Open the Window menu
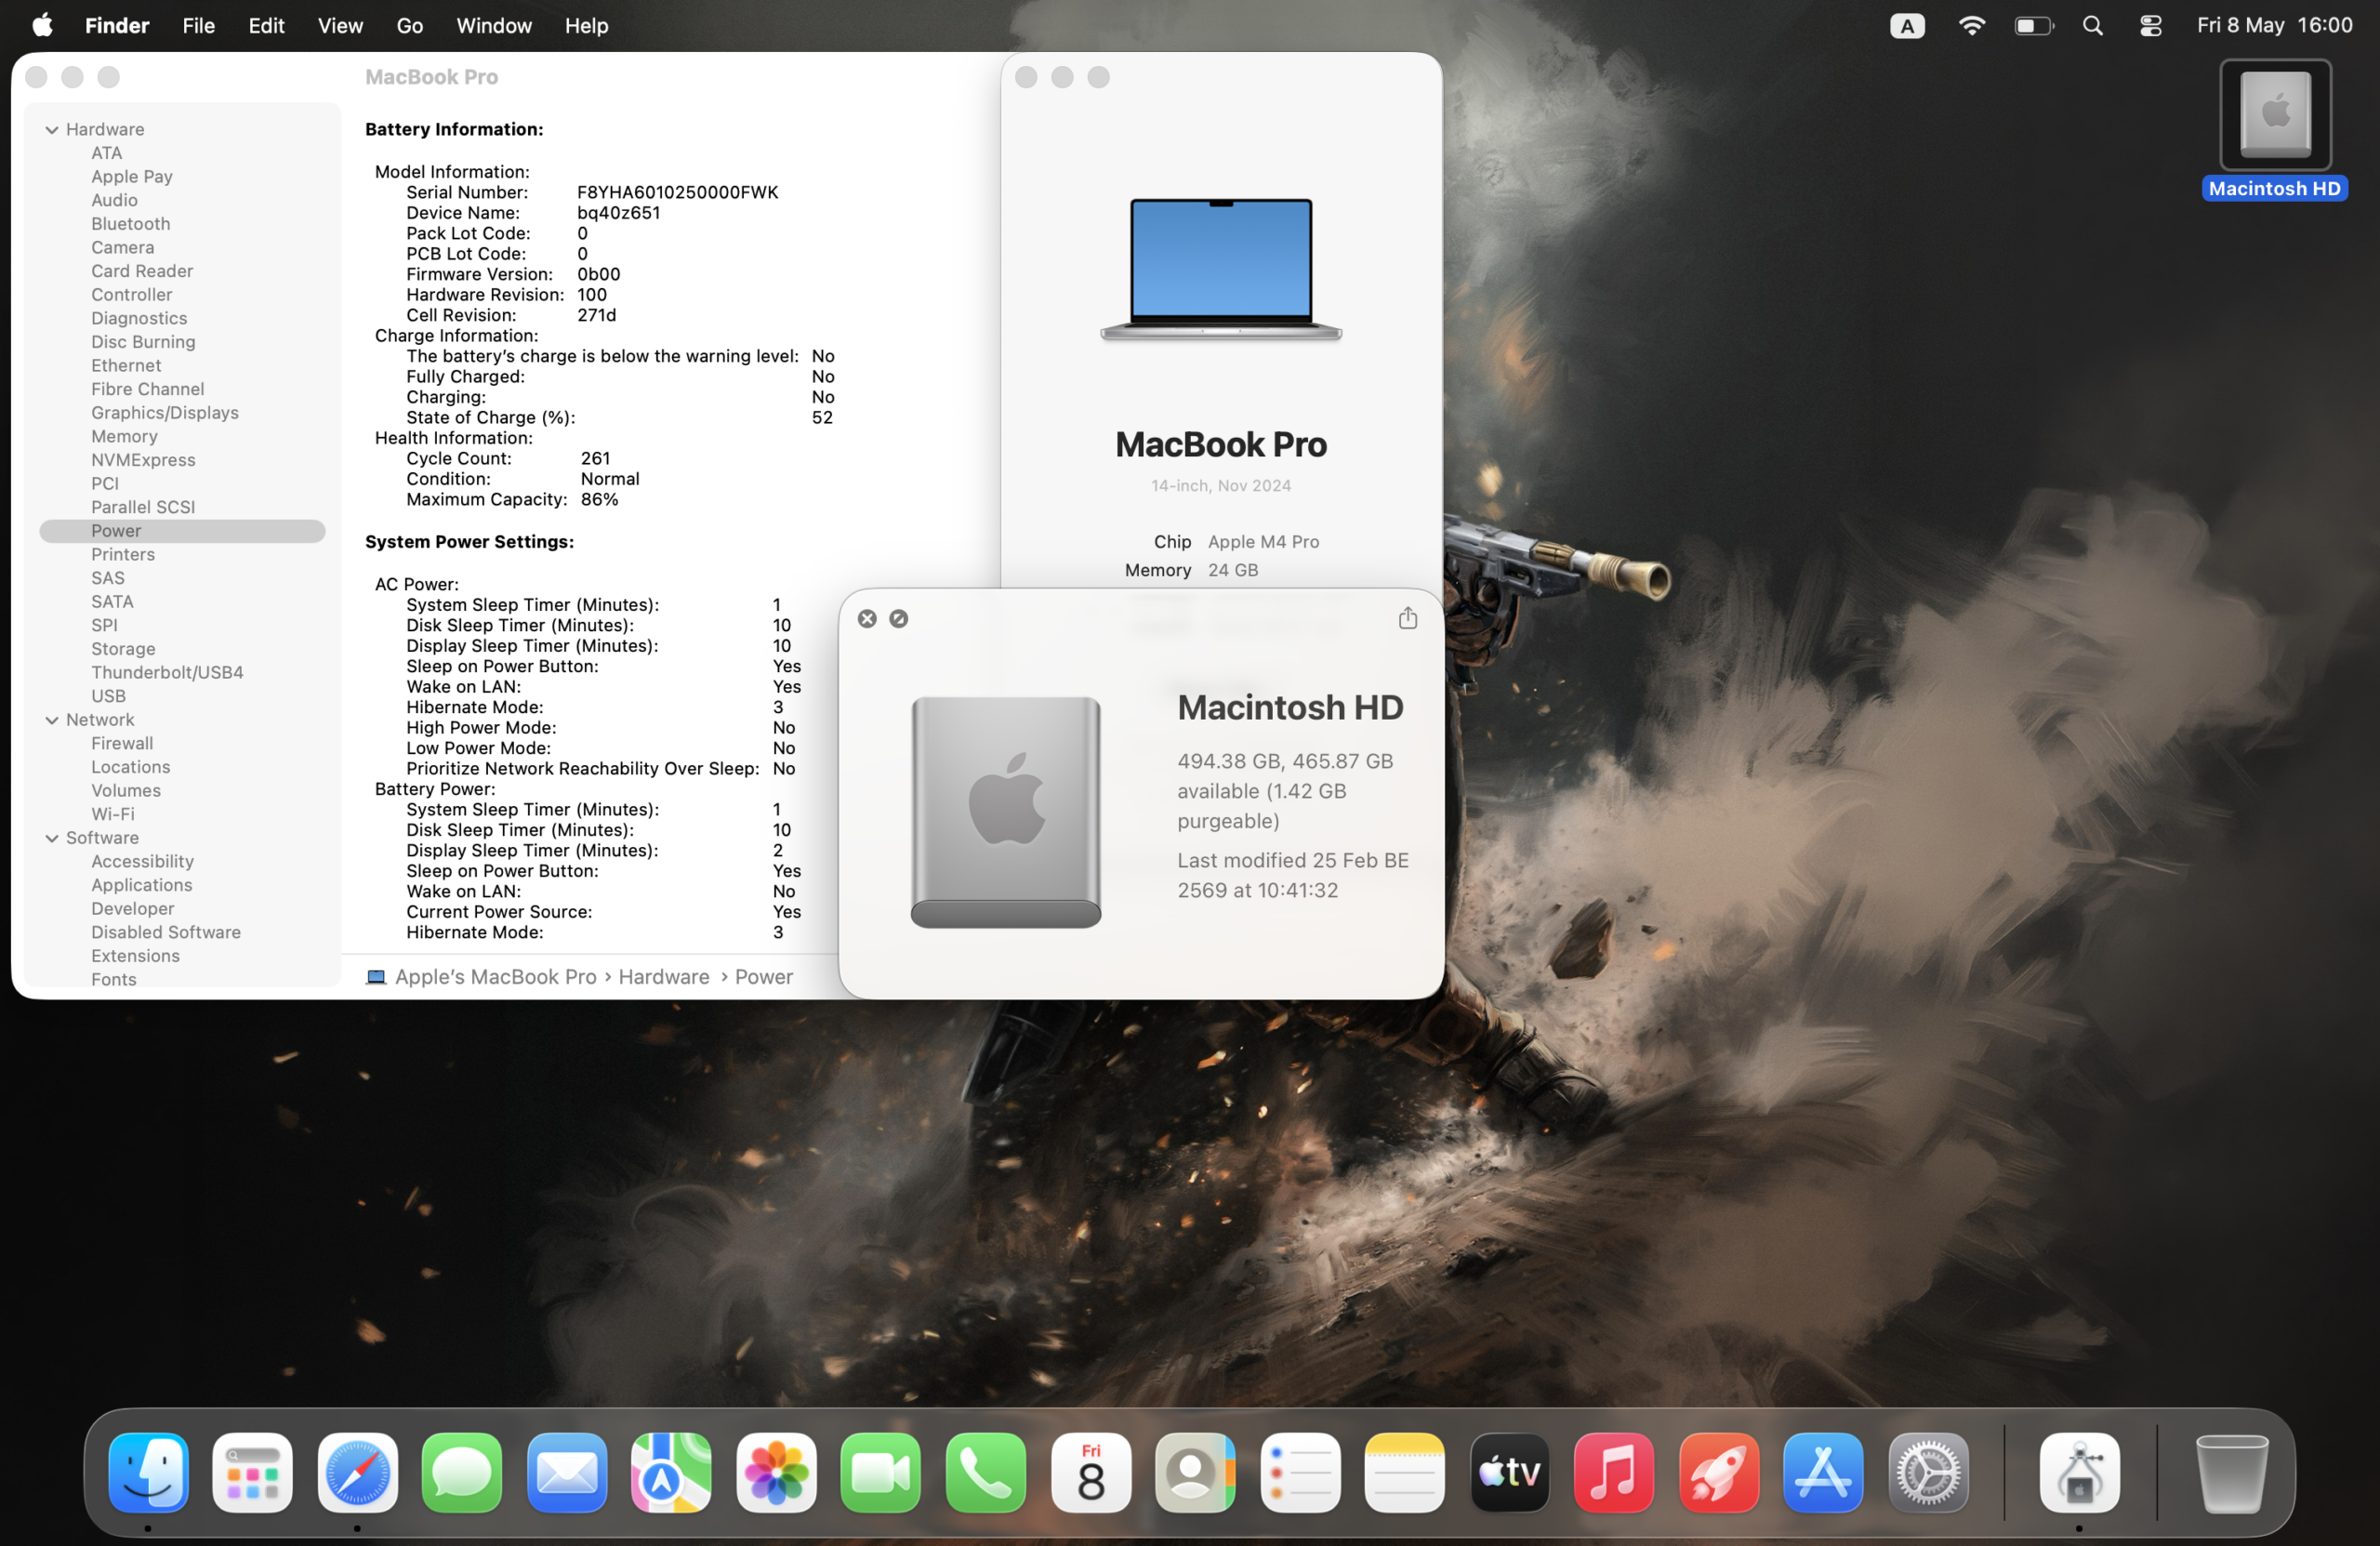The width and height of the screenshot is (2380, 1546). (494, 25)
